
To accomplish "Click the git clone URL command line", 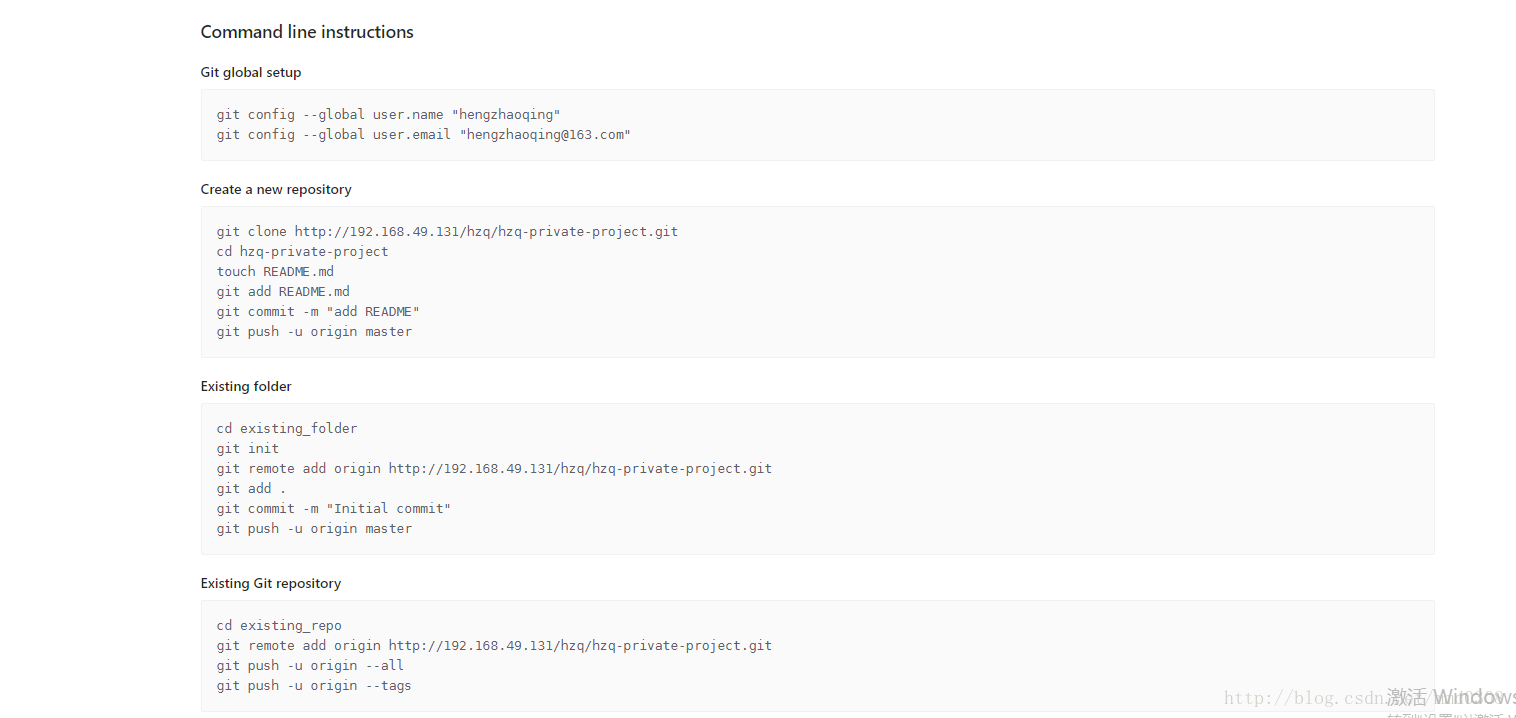I will (447, 232).
